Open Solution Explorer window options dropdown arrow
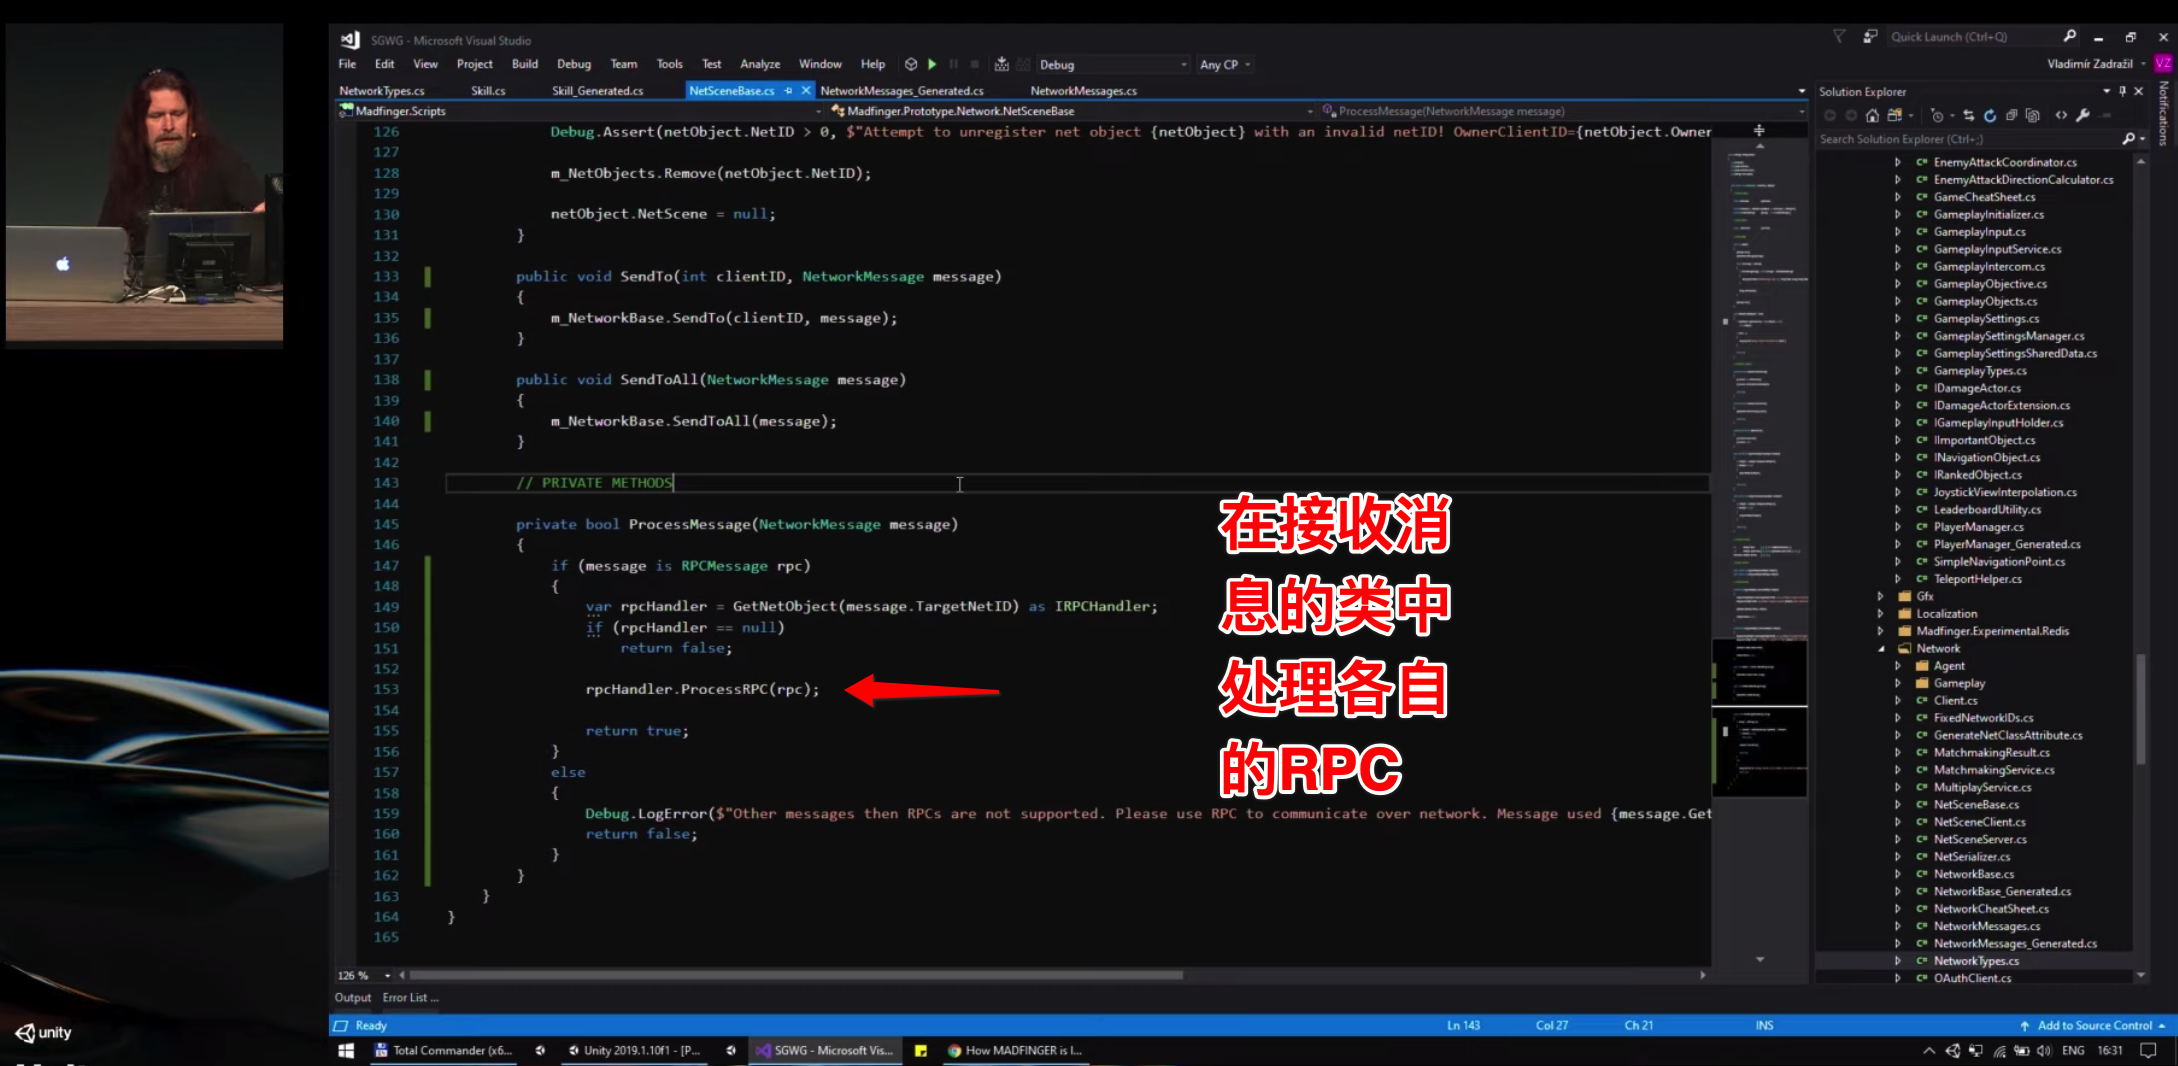 point(2106,91)
